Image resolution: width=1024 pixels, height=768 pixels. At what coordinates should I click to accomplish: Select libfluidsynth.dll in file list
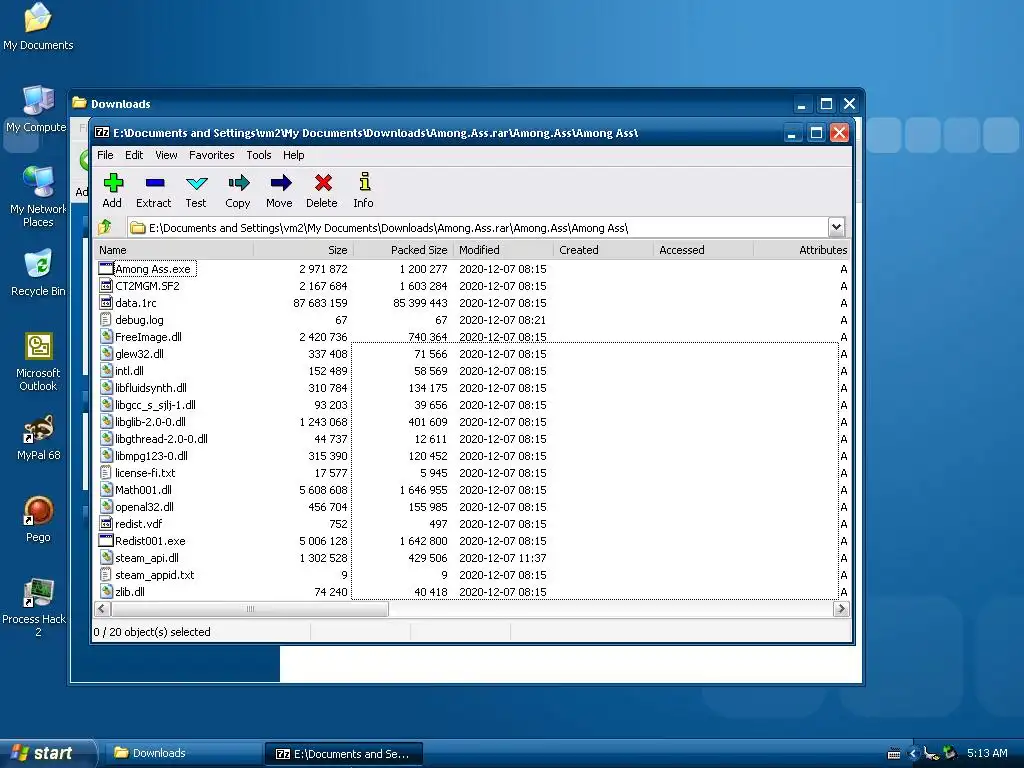pyautogui.click(x=150, y=387)
